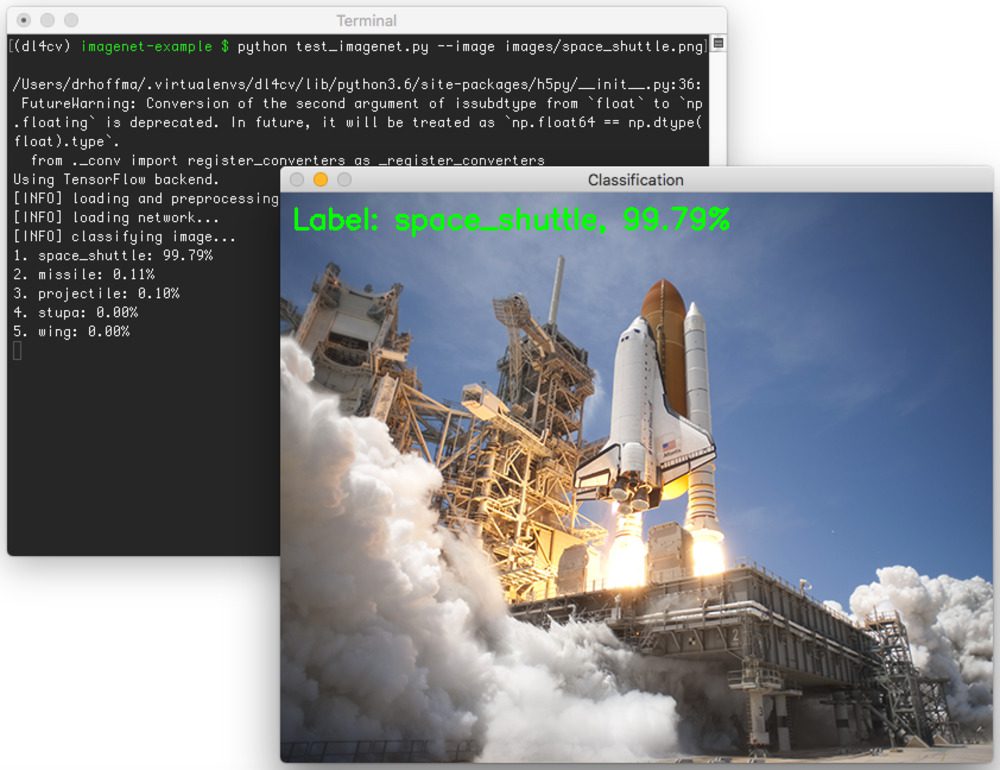Click the '5. wing: 0.00%' result line
The width and height of the screenshot is (1000, 770).
(71, 332)
